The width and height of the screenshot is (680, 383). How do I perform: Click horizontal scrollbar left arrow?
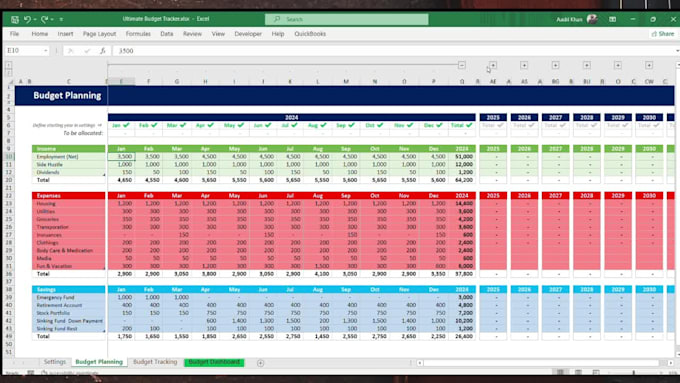[420, 363]
